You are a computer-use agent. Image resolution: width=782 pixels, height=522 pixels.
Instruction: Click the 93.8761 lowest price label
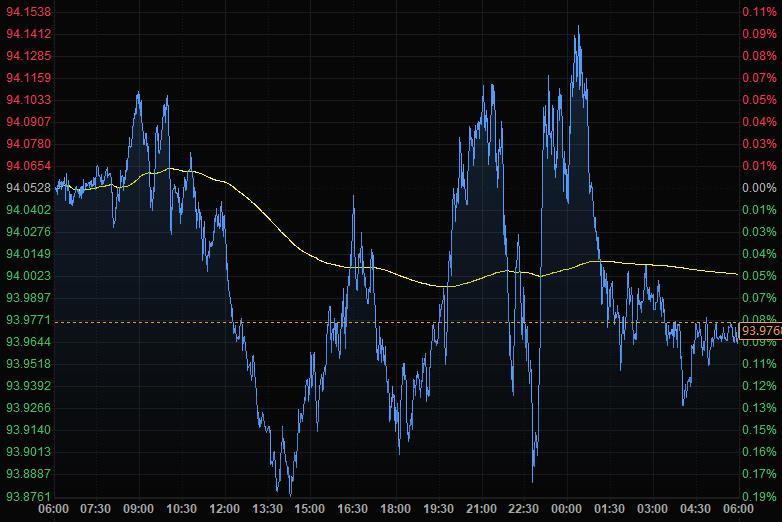click(28, 496)
